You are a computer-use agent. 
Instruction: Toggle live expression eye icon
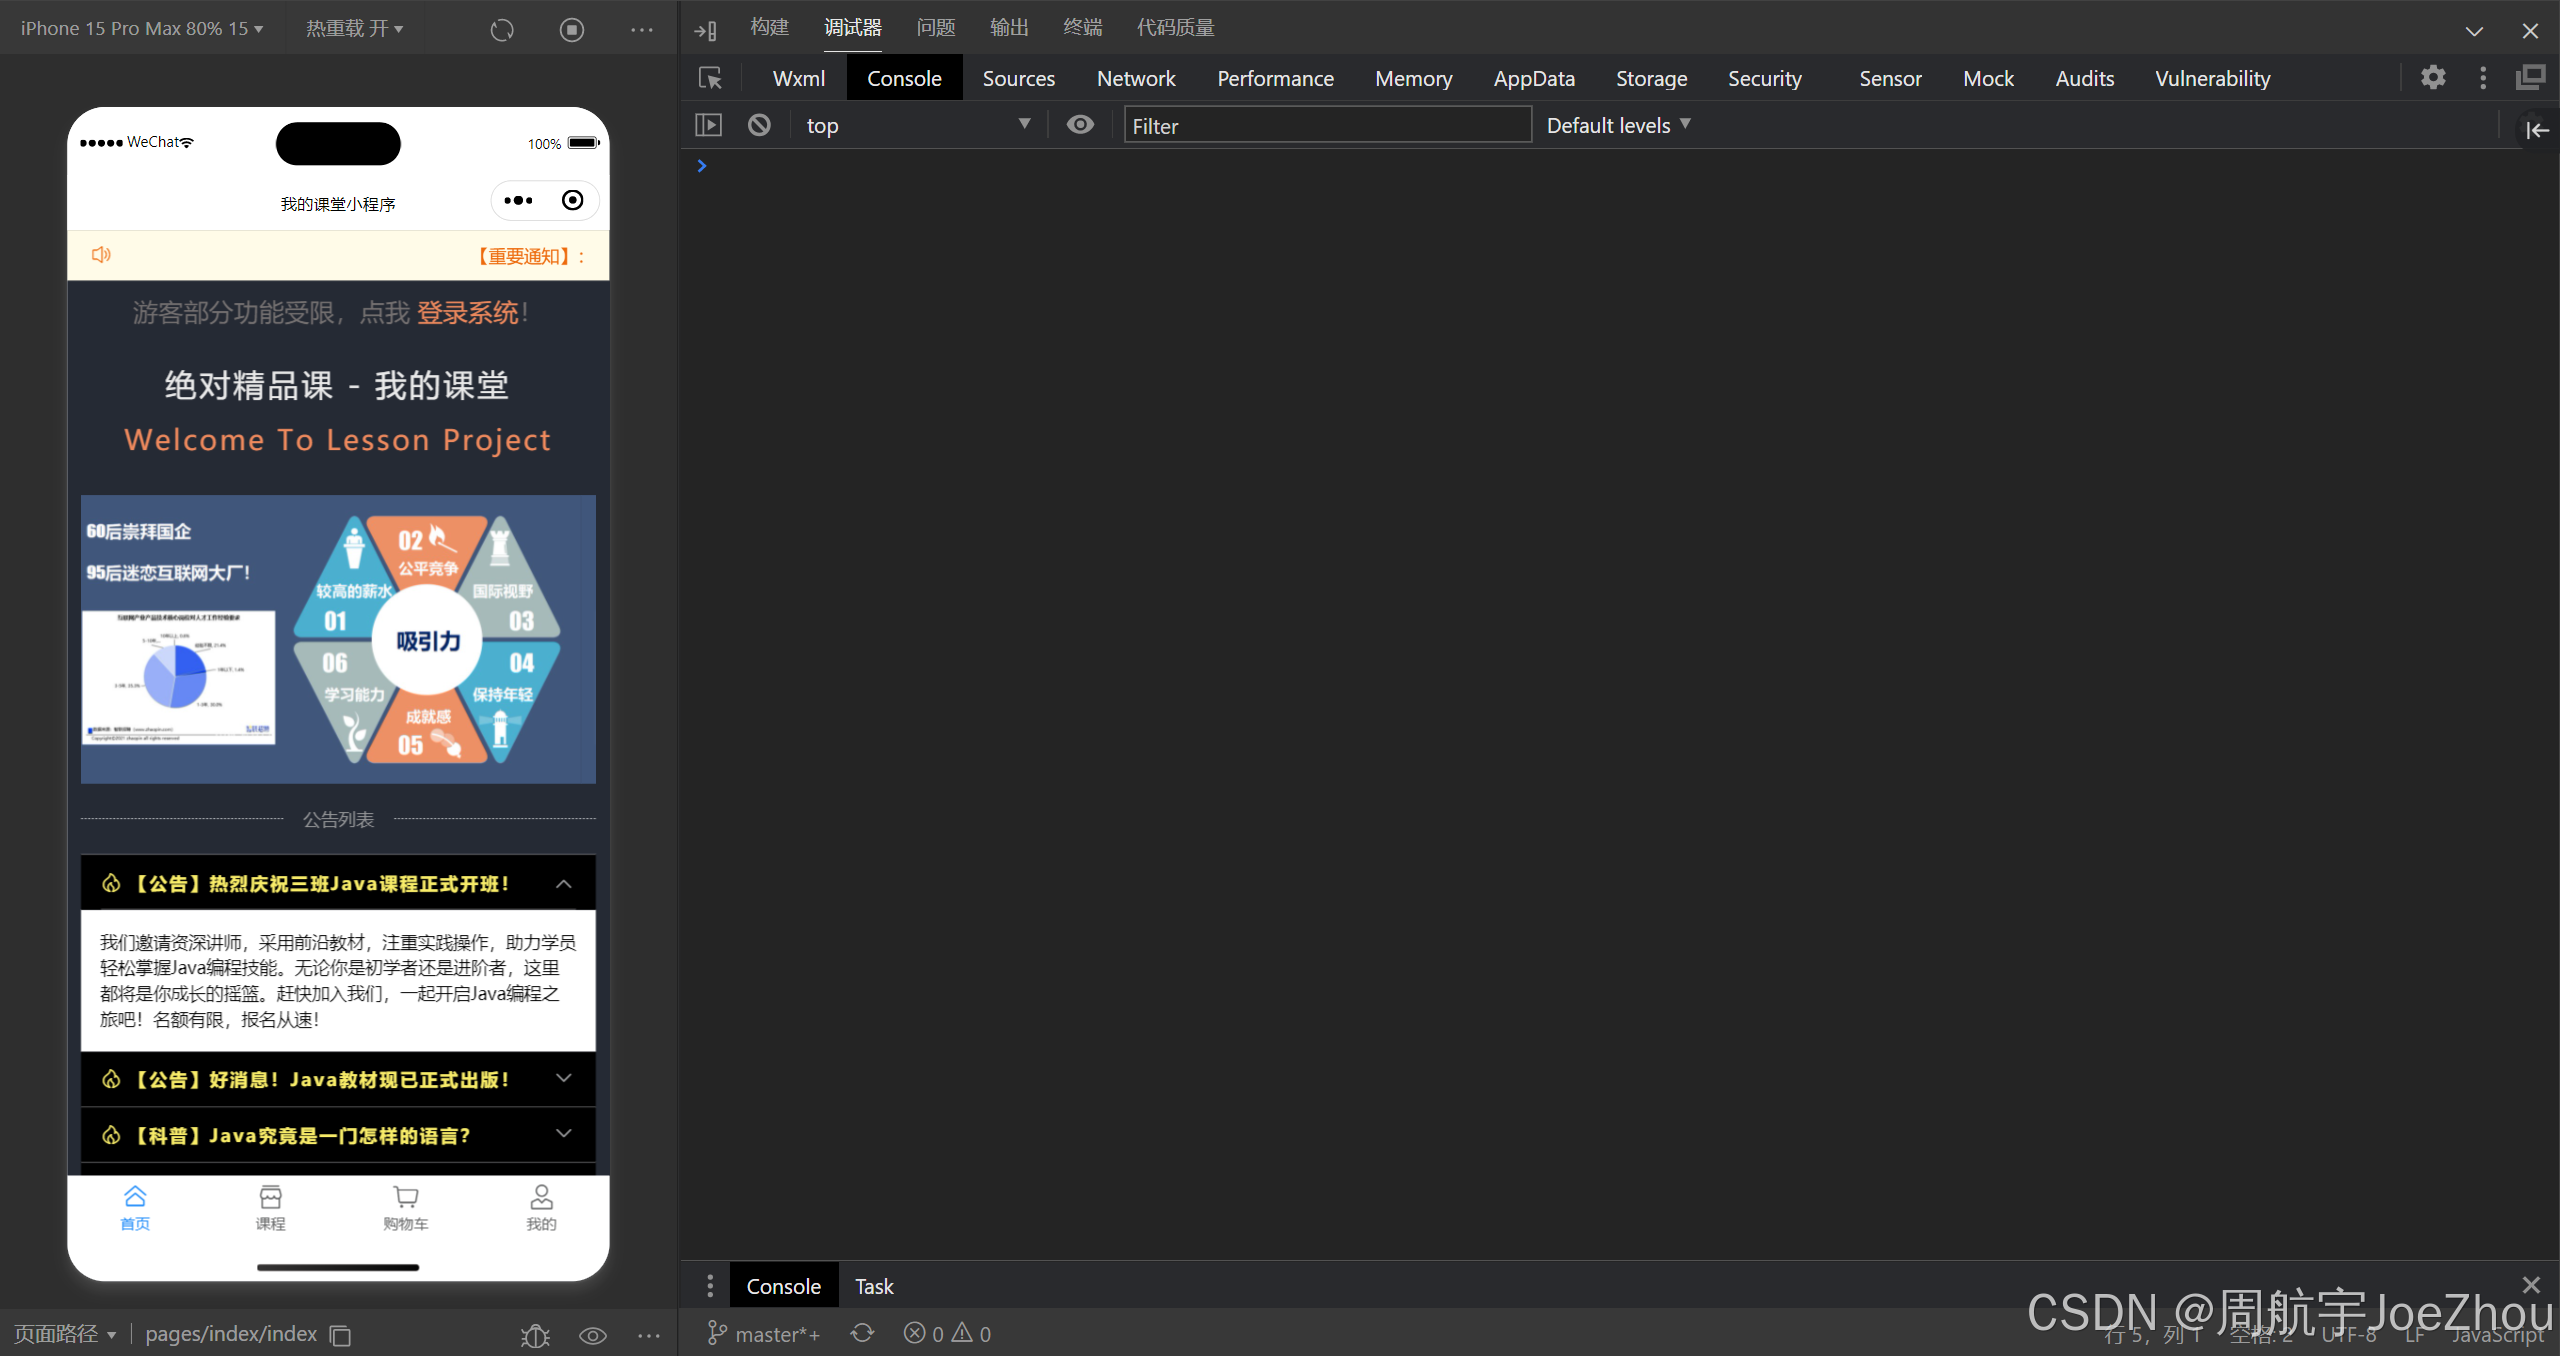pos(1080,125)
